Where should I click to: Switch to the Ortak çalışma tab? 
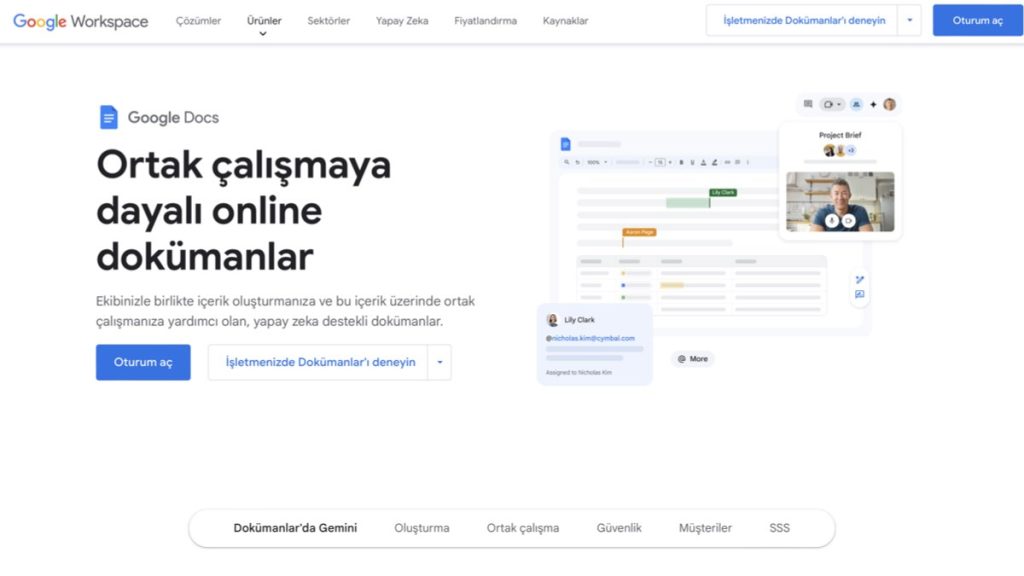click(522, 528)
